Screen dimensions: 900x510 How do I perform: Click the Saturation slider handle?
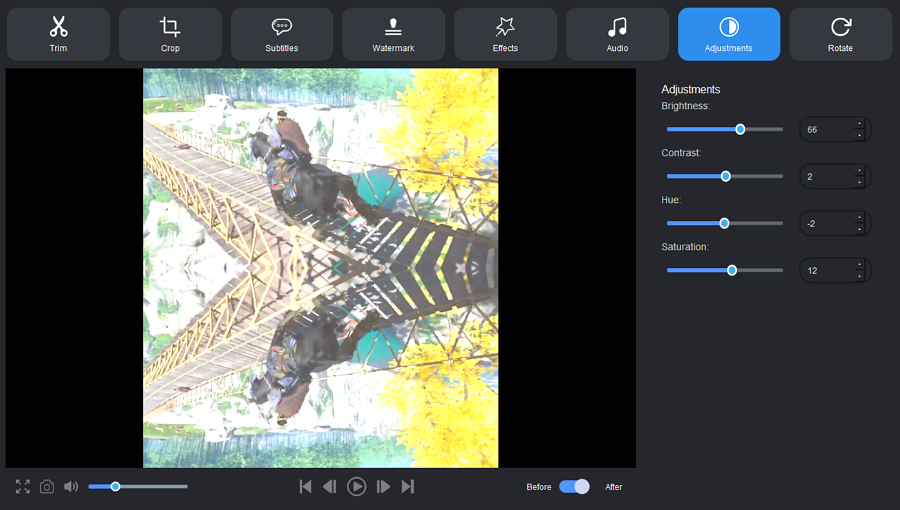click(x=732, y=271)
